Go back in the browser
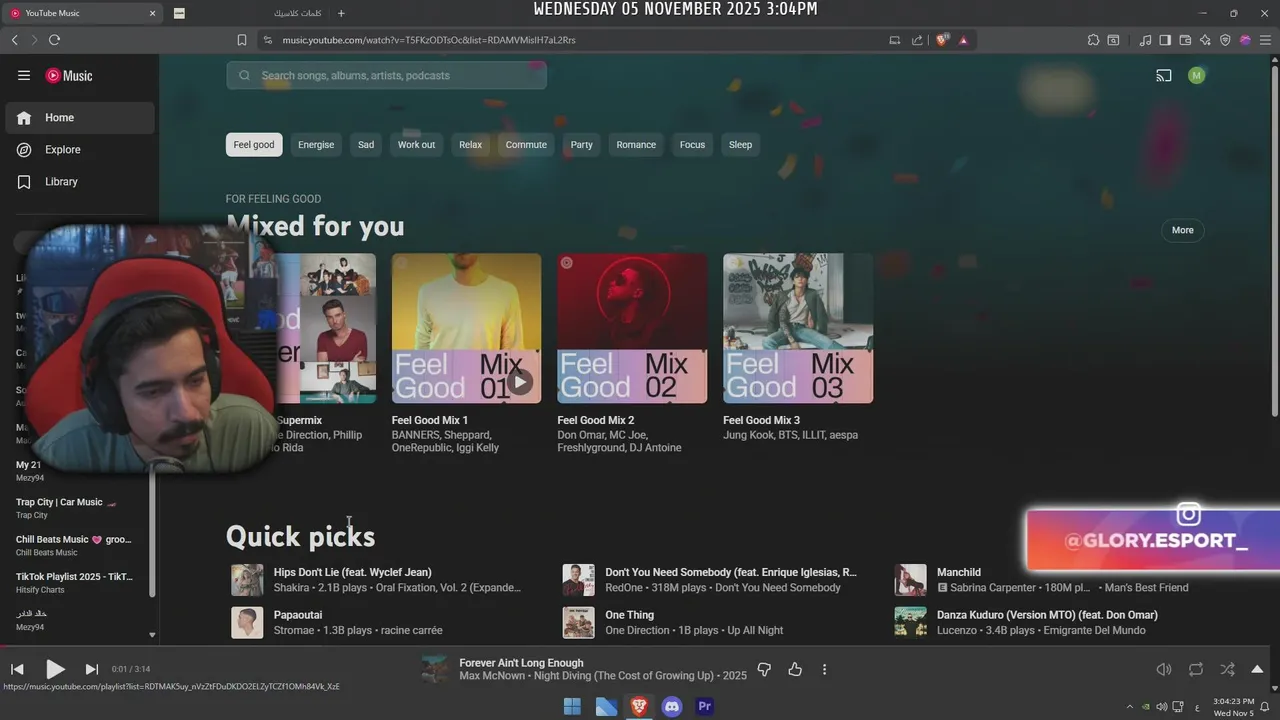Viewport: 1280px width, 720px height. (x=14, y=40)
